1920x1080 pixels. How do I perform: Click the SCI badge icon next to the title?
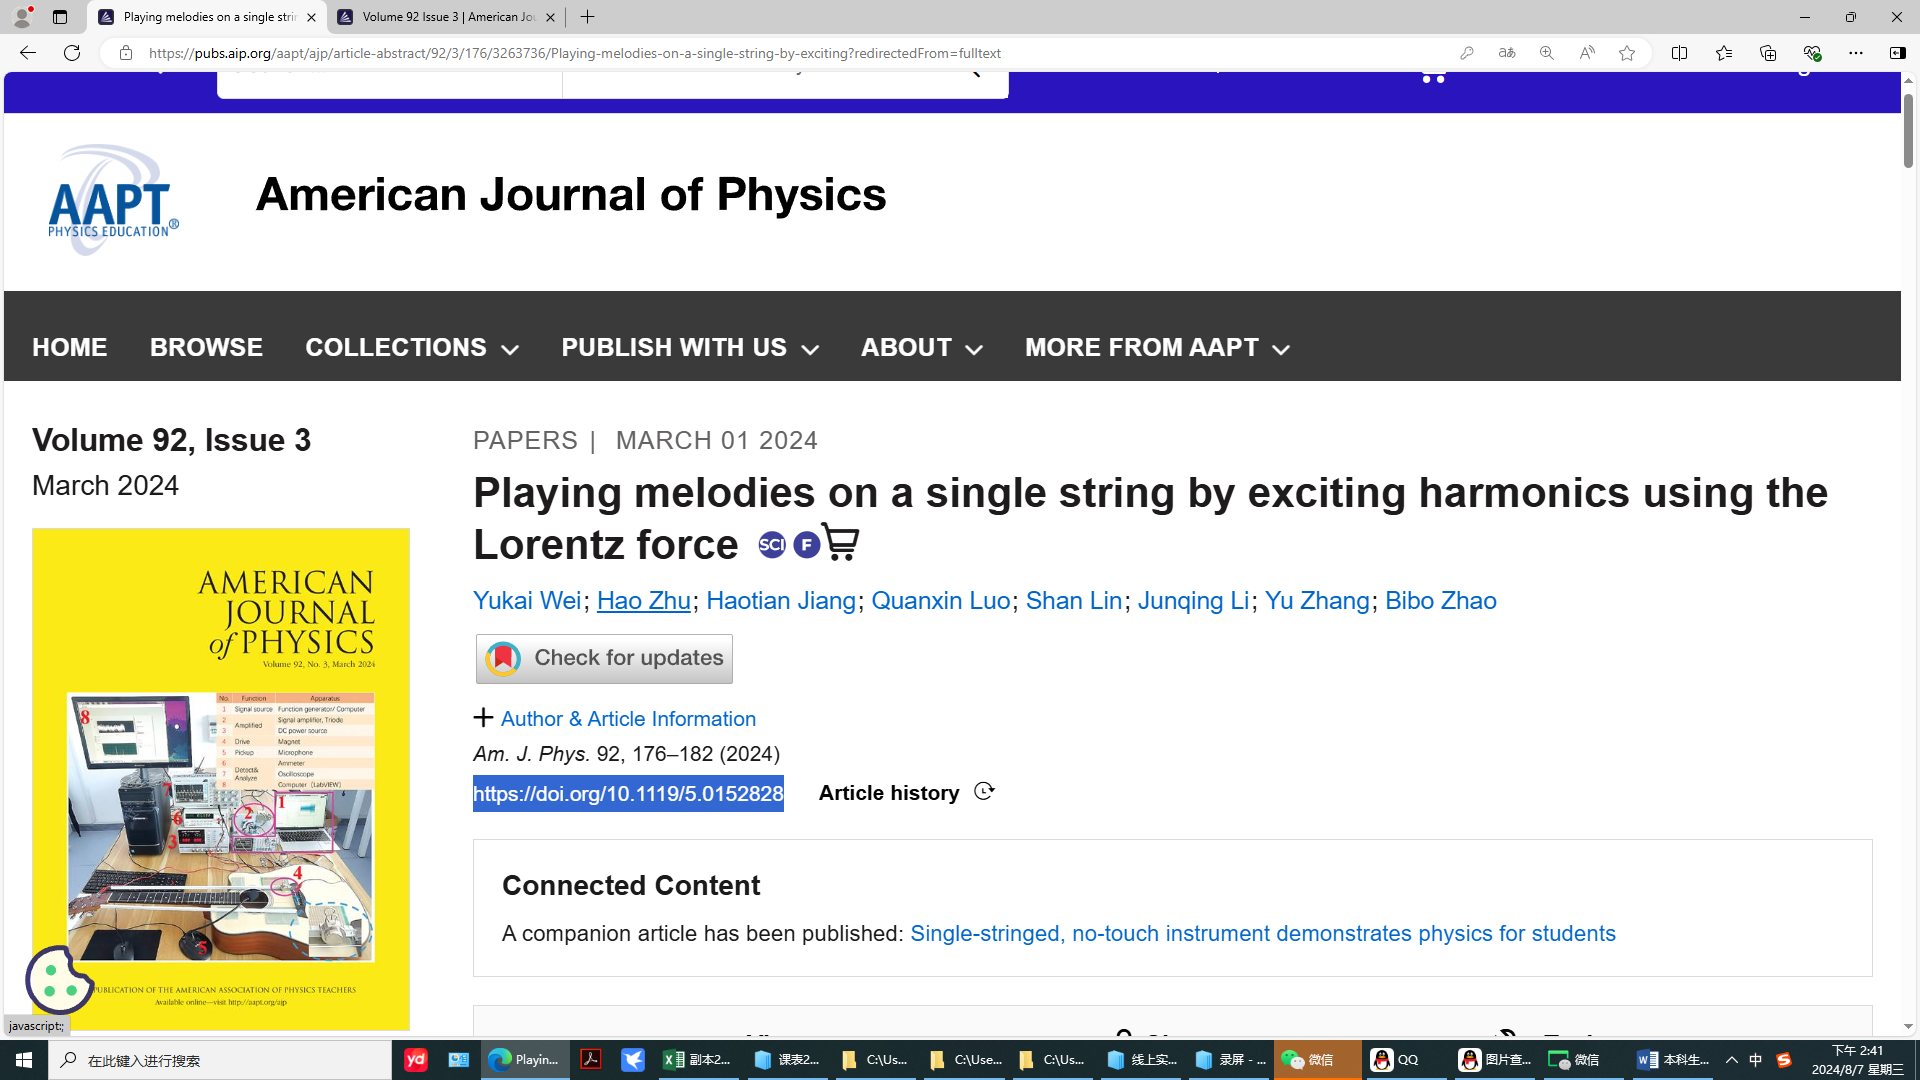click(772, 545)
